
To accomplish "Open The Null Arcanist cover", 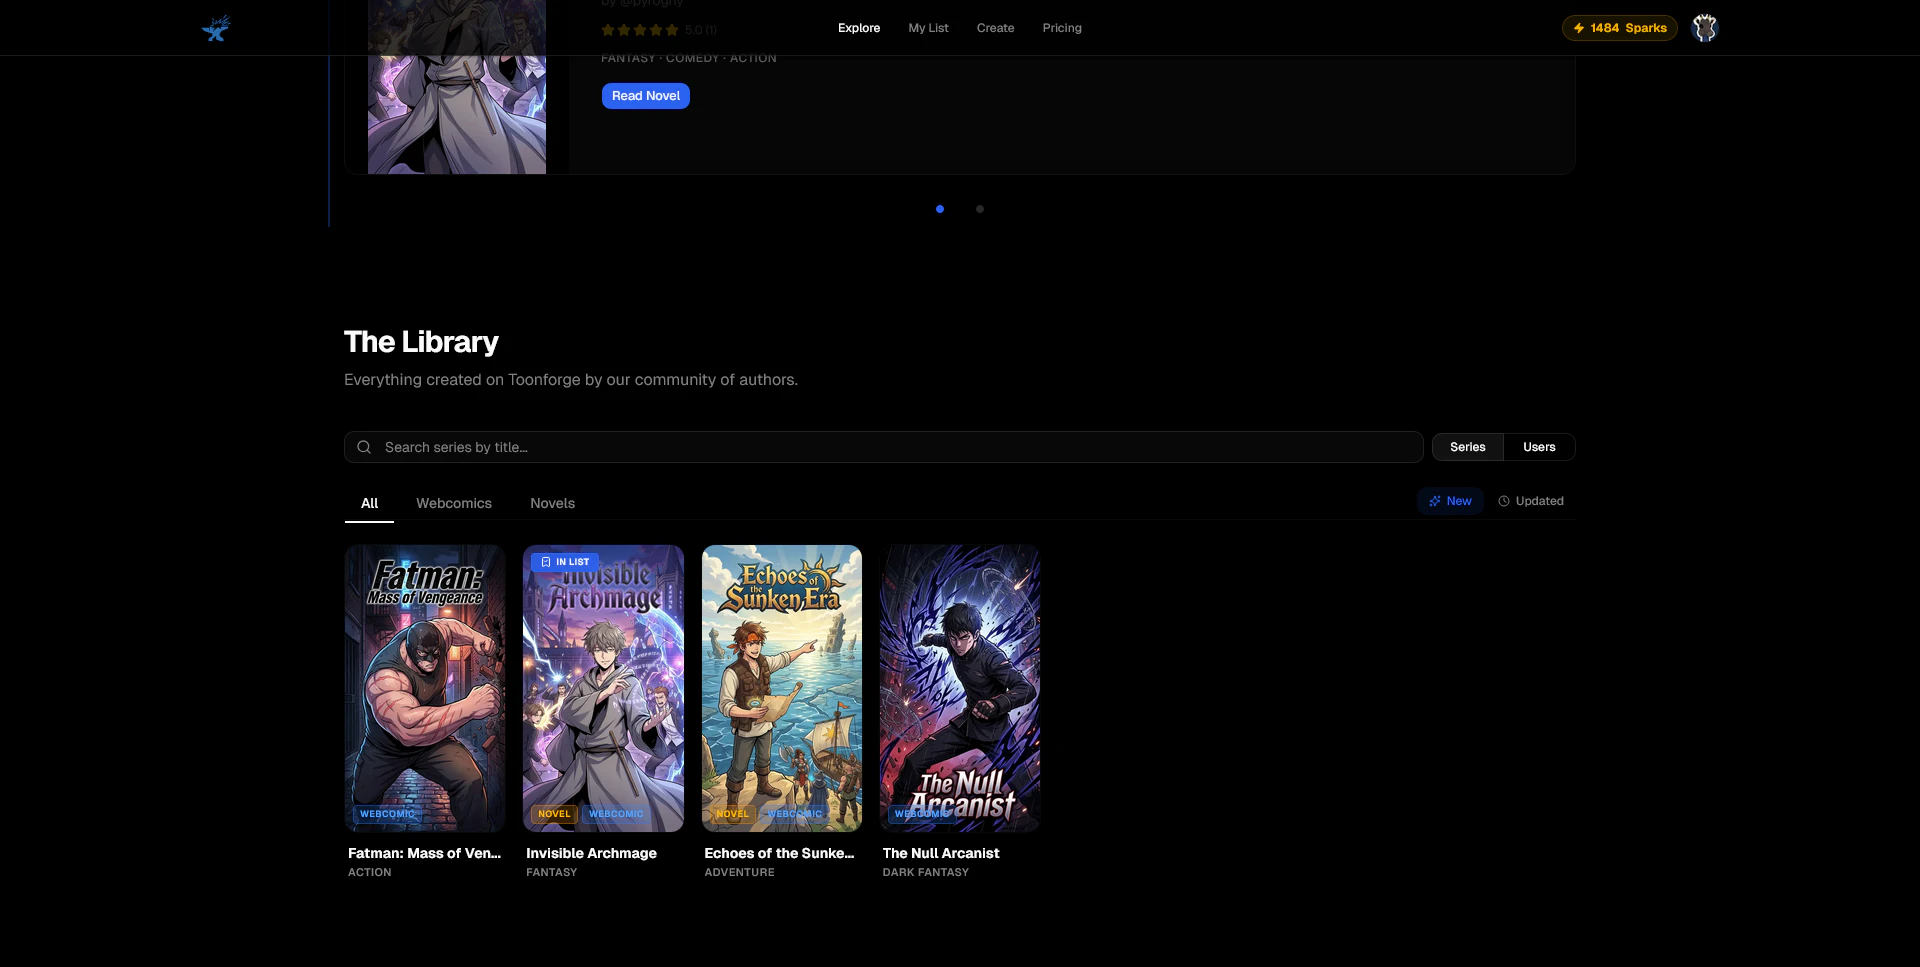I will [960, 688].
